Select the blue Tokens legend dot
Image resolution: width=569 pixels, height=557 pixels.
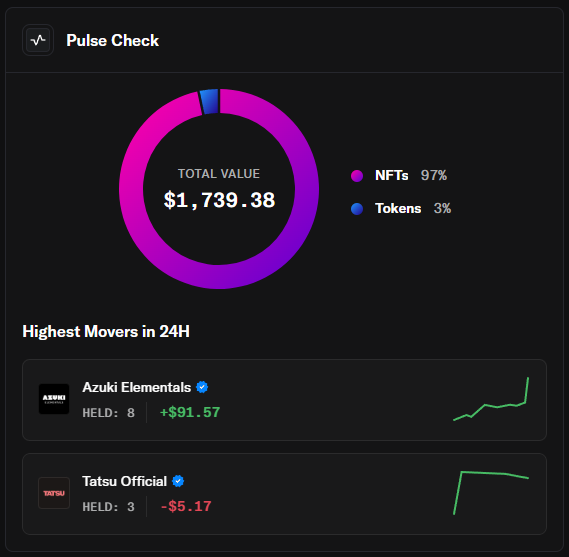pyautogui.click(x=357, y=209)
